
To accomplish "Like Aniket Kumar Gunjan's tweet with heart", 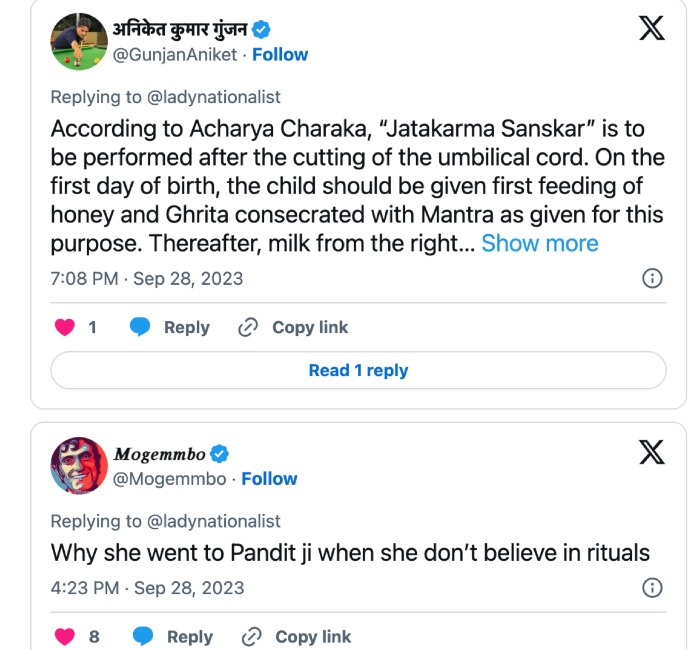I will [64, 327].
